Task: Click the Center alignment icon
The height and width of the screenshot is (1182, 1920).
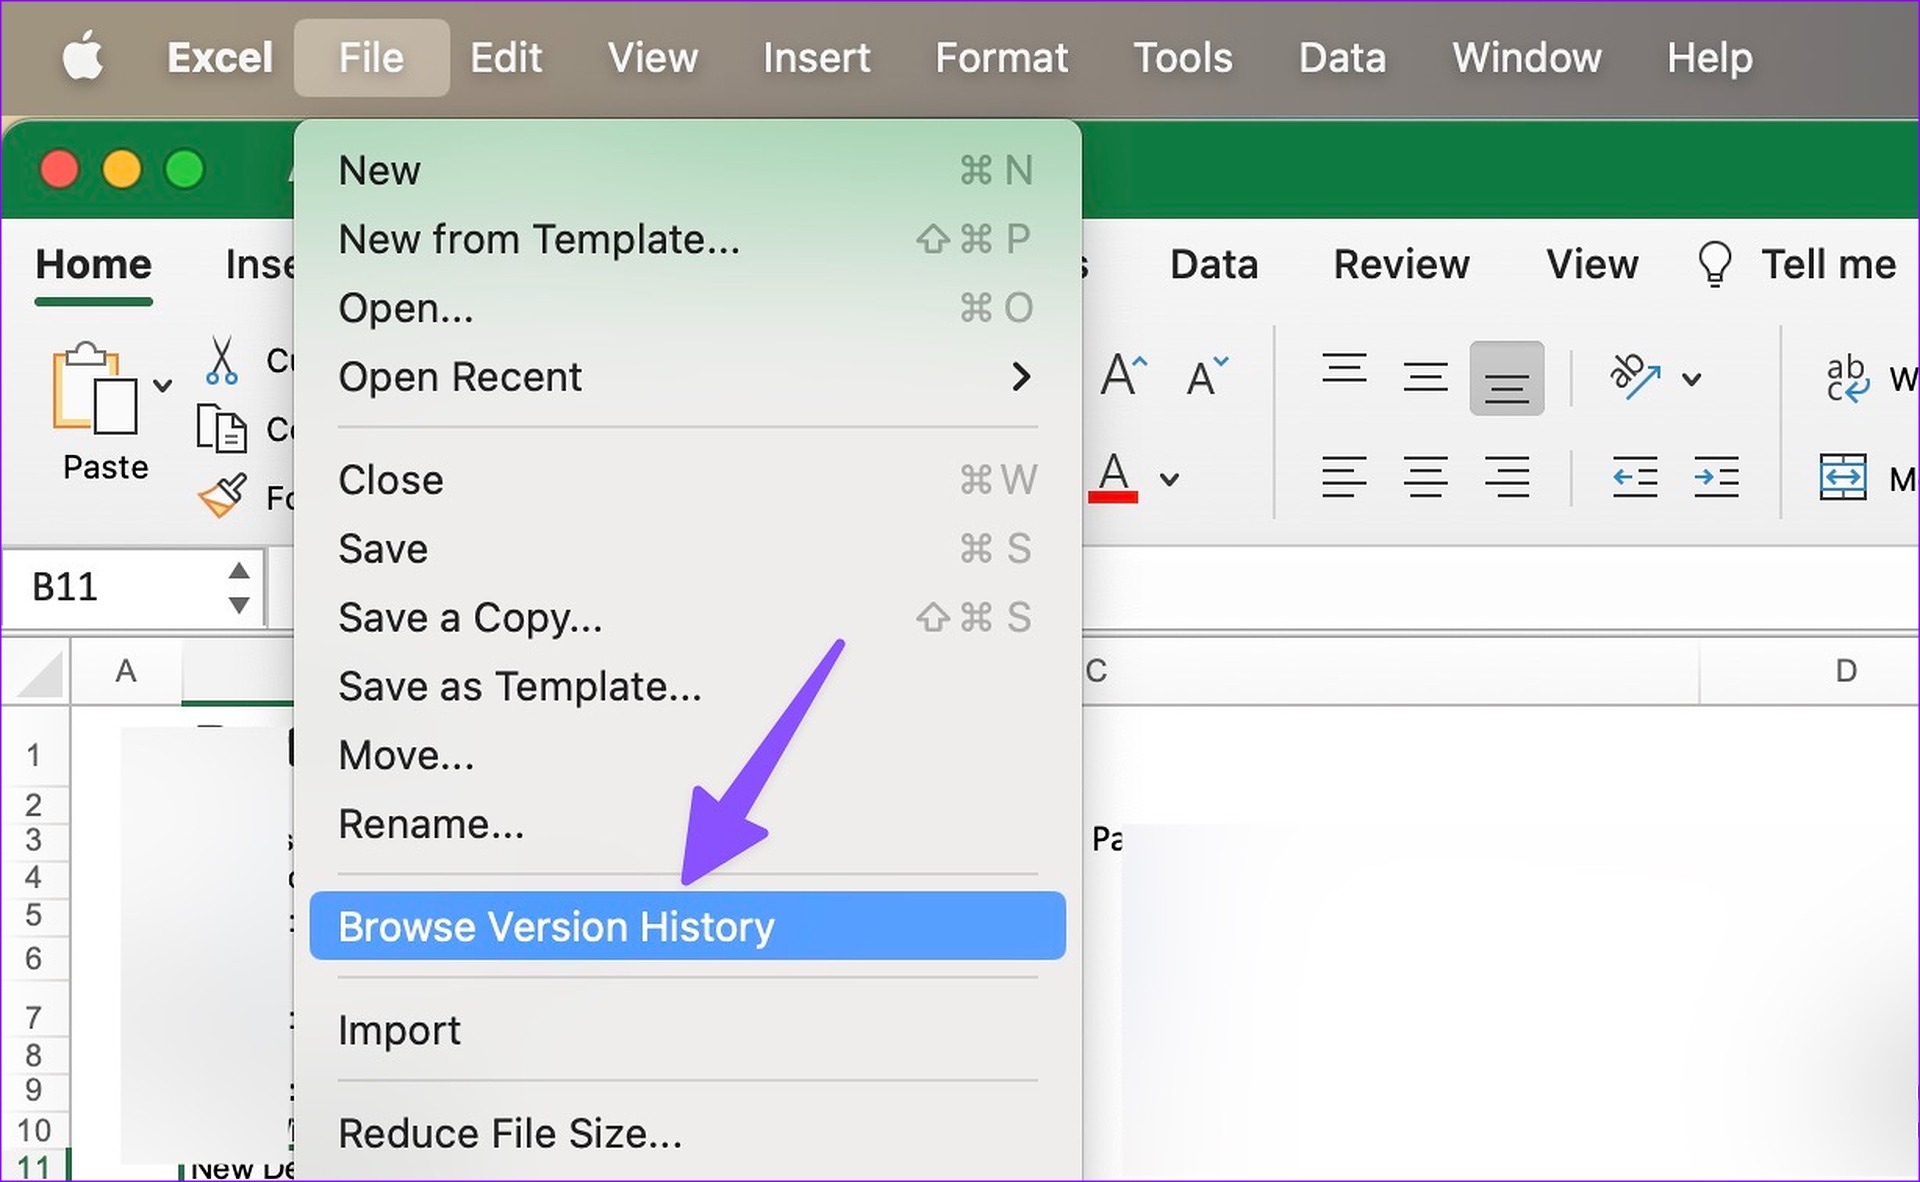Action: click(x=1424, y=477)
